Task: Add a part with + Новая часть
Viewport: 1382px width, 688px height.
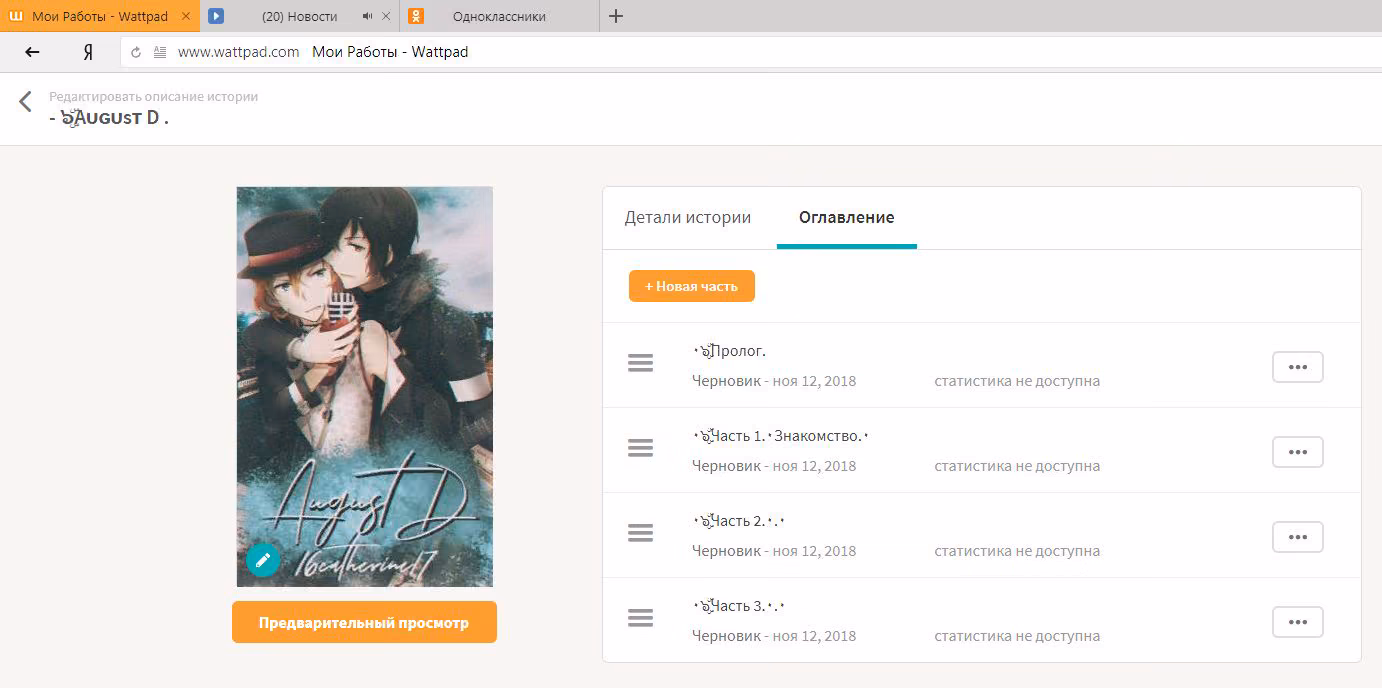Action: click(692, 286)
